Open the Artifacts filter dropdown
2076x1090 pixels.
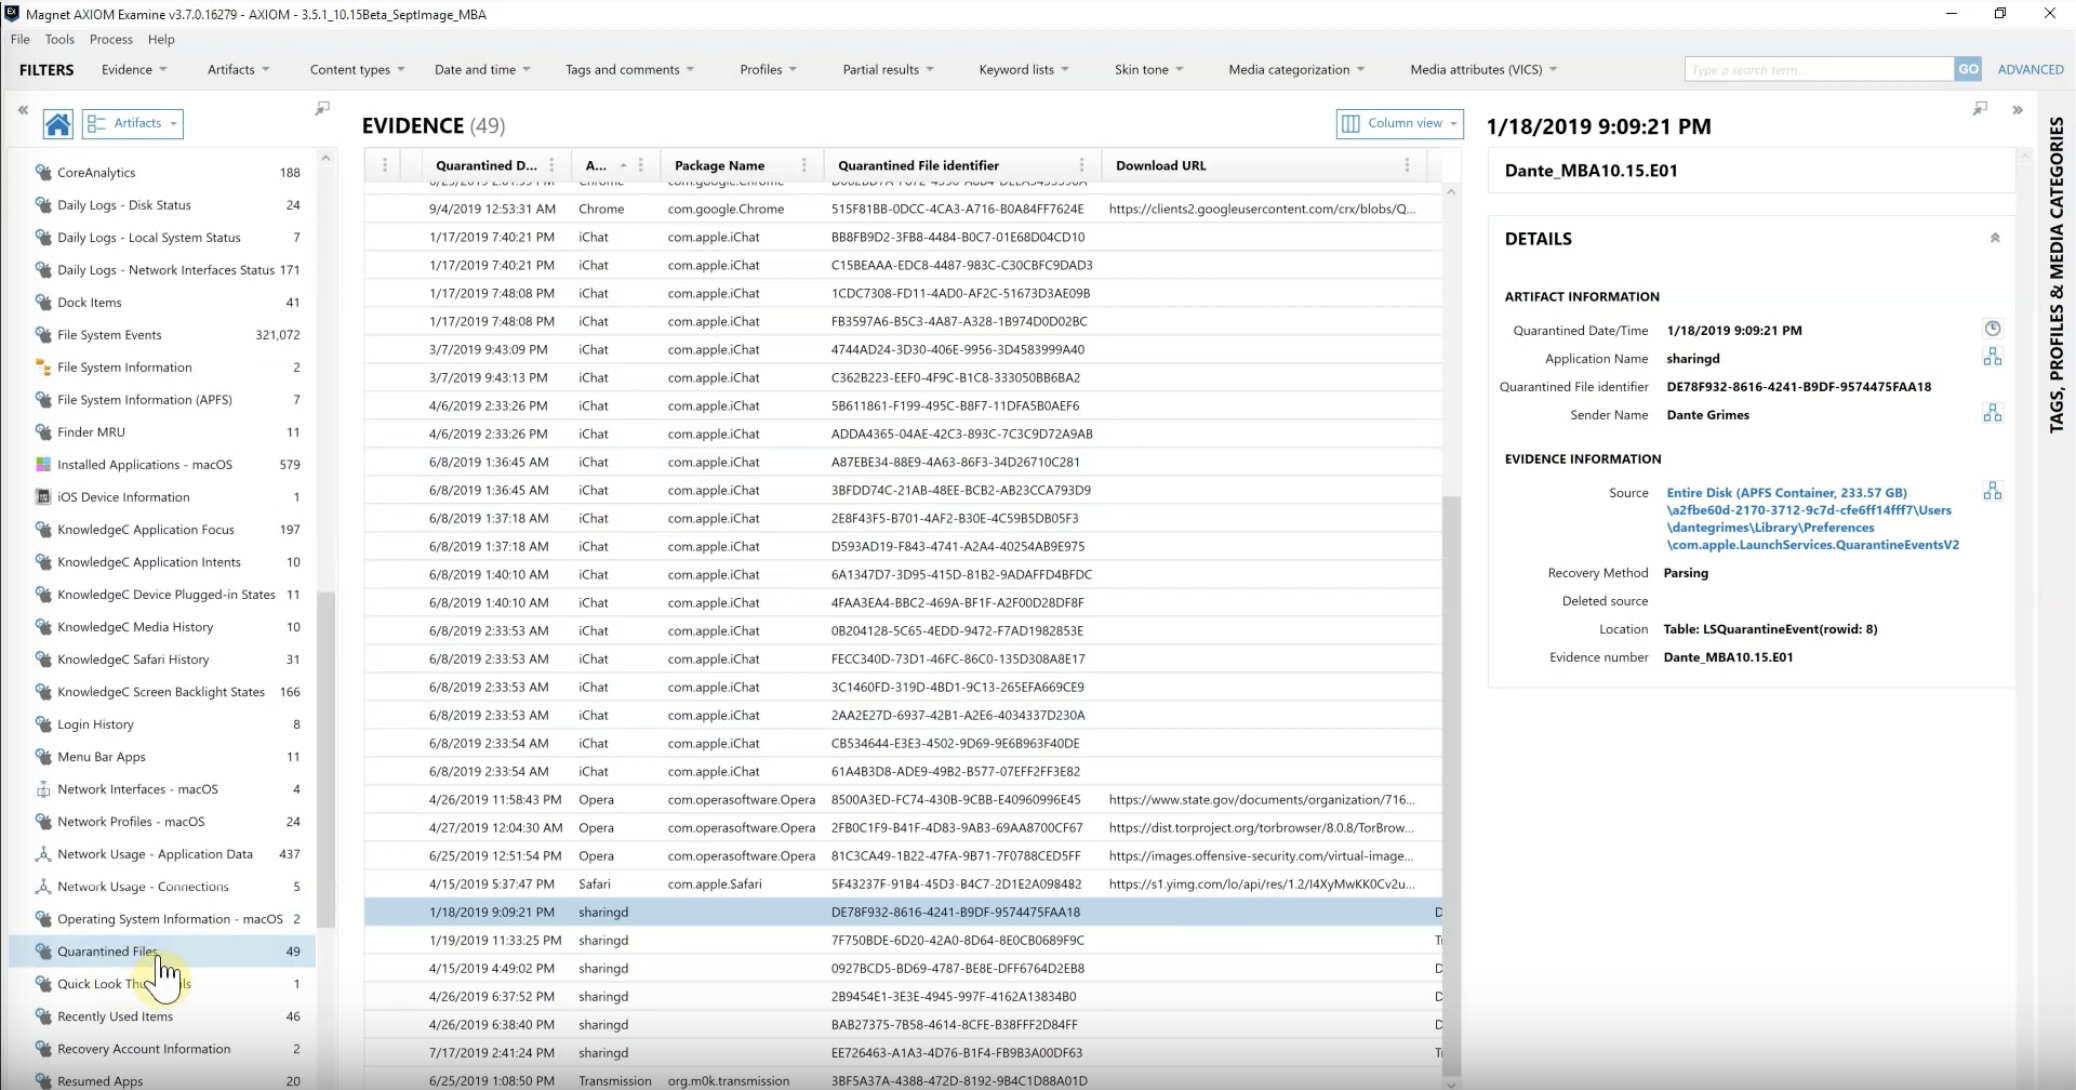pyautogui.click(x=238, y=69)
